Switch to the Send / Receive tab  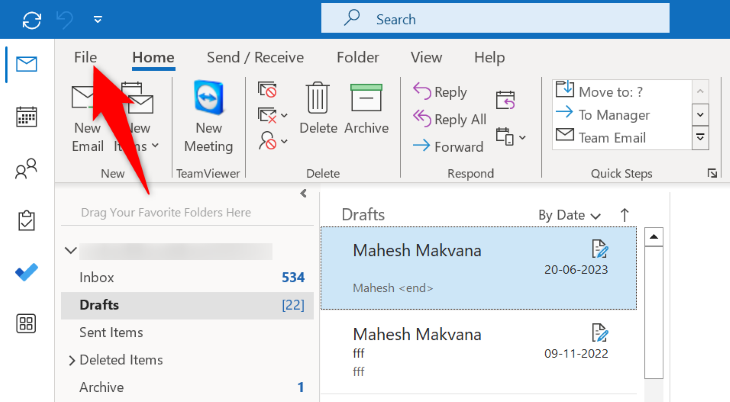click(255, 58)
